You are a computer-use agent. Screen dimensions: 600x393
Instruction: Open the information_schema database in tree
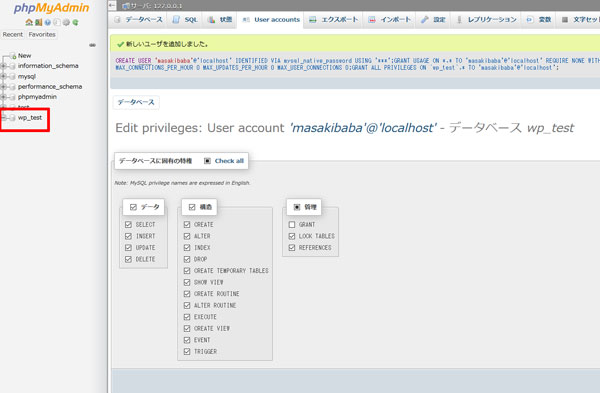coord(48,66)
